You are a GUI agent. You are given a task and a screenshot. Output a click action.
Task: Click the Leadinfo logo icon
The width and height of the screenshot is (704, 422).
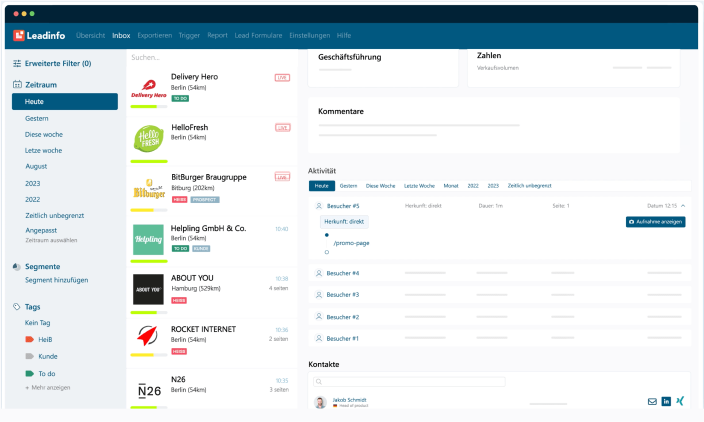point(19,35)
